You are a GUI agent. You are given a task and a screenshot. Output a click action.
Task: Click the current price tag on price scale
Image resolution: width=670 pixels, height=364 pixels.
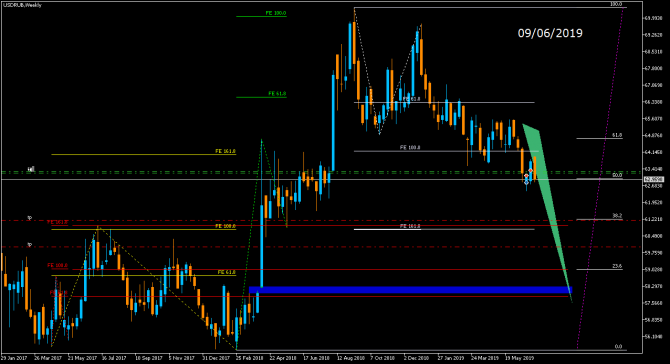point(654,179)
